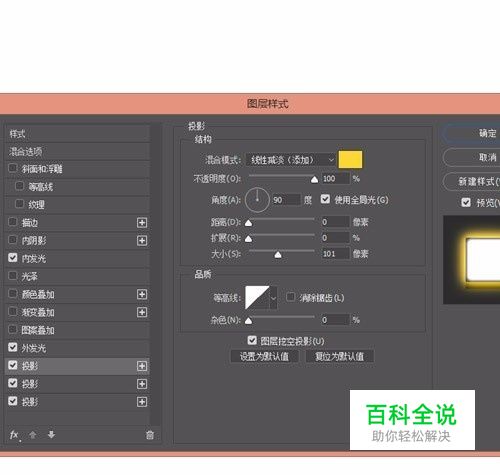Expand the 等高线 contour picker arrow
The width and height of the screenshot is (500, 475).
(273, 298)
